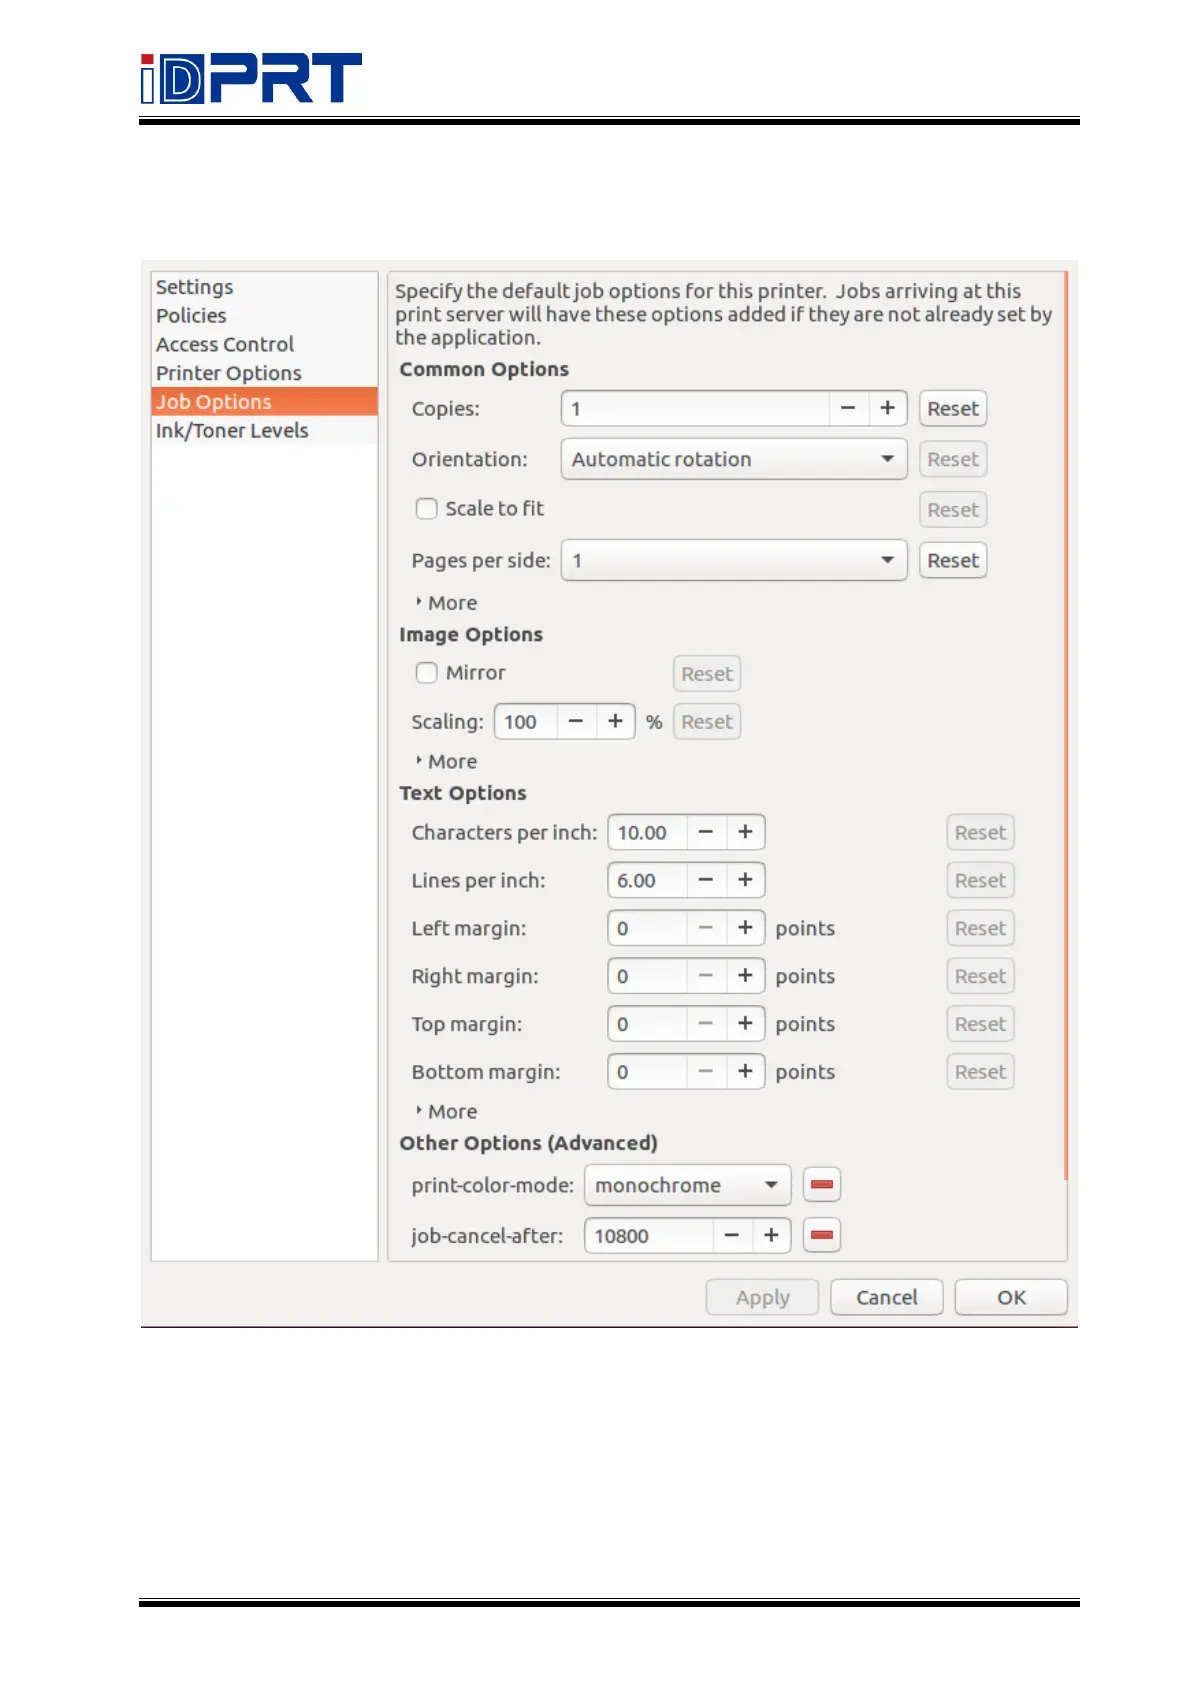Reset the Top margin
Image resolution: width=1191 pixels, height=1684 pixels.
980,1024
